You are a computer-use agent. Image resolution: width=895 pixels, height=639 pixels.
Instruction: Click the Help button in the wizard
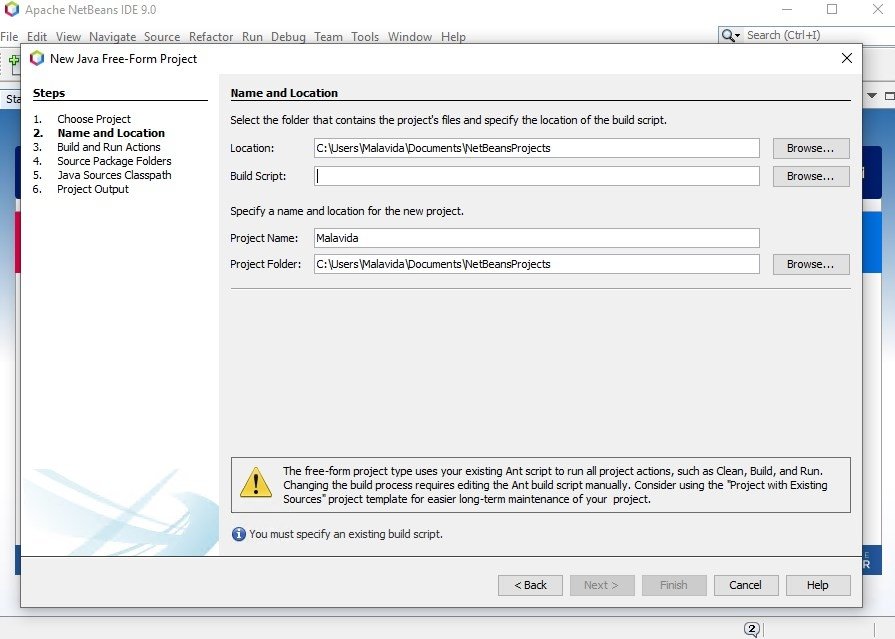point(818,585)
